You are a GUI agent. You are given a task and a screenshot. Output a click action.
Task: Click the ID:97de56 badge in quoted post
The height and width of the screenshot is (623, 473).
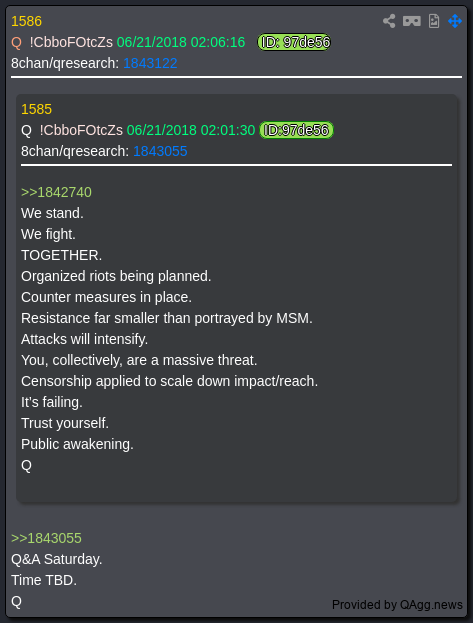[x=297, y=130]
